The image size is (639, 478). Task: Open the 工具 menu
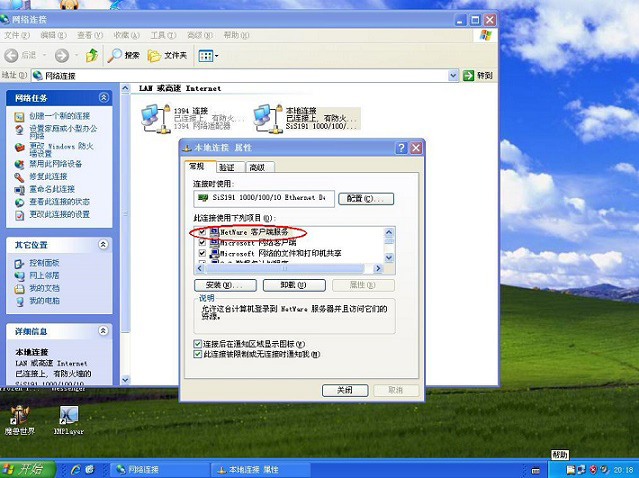[163, 35]
